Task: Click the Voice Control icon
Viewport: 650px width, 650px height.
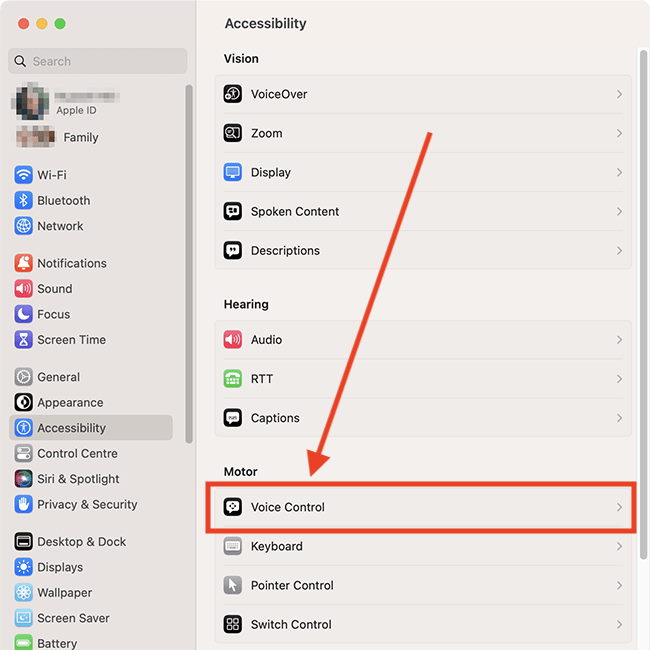Action: 233,507
